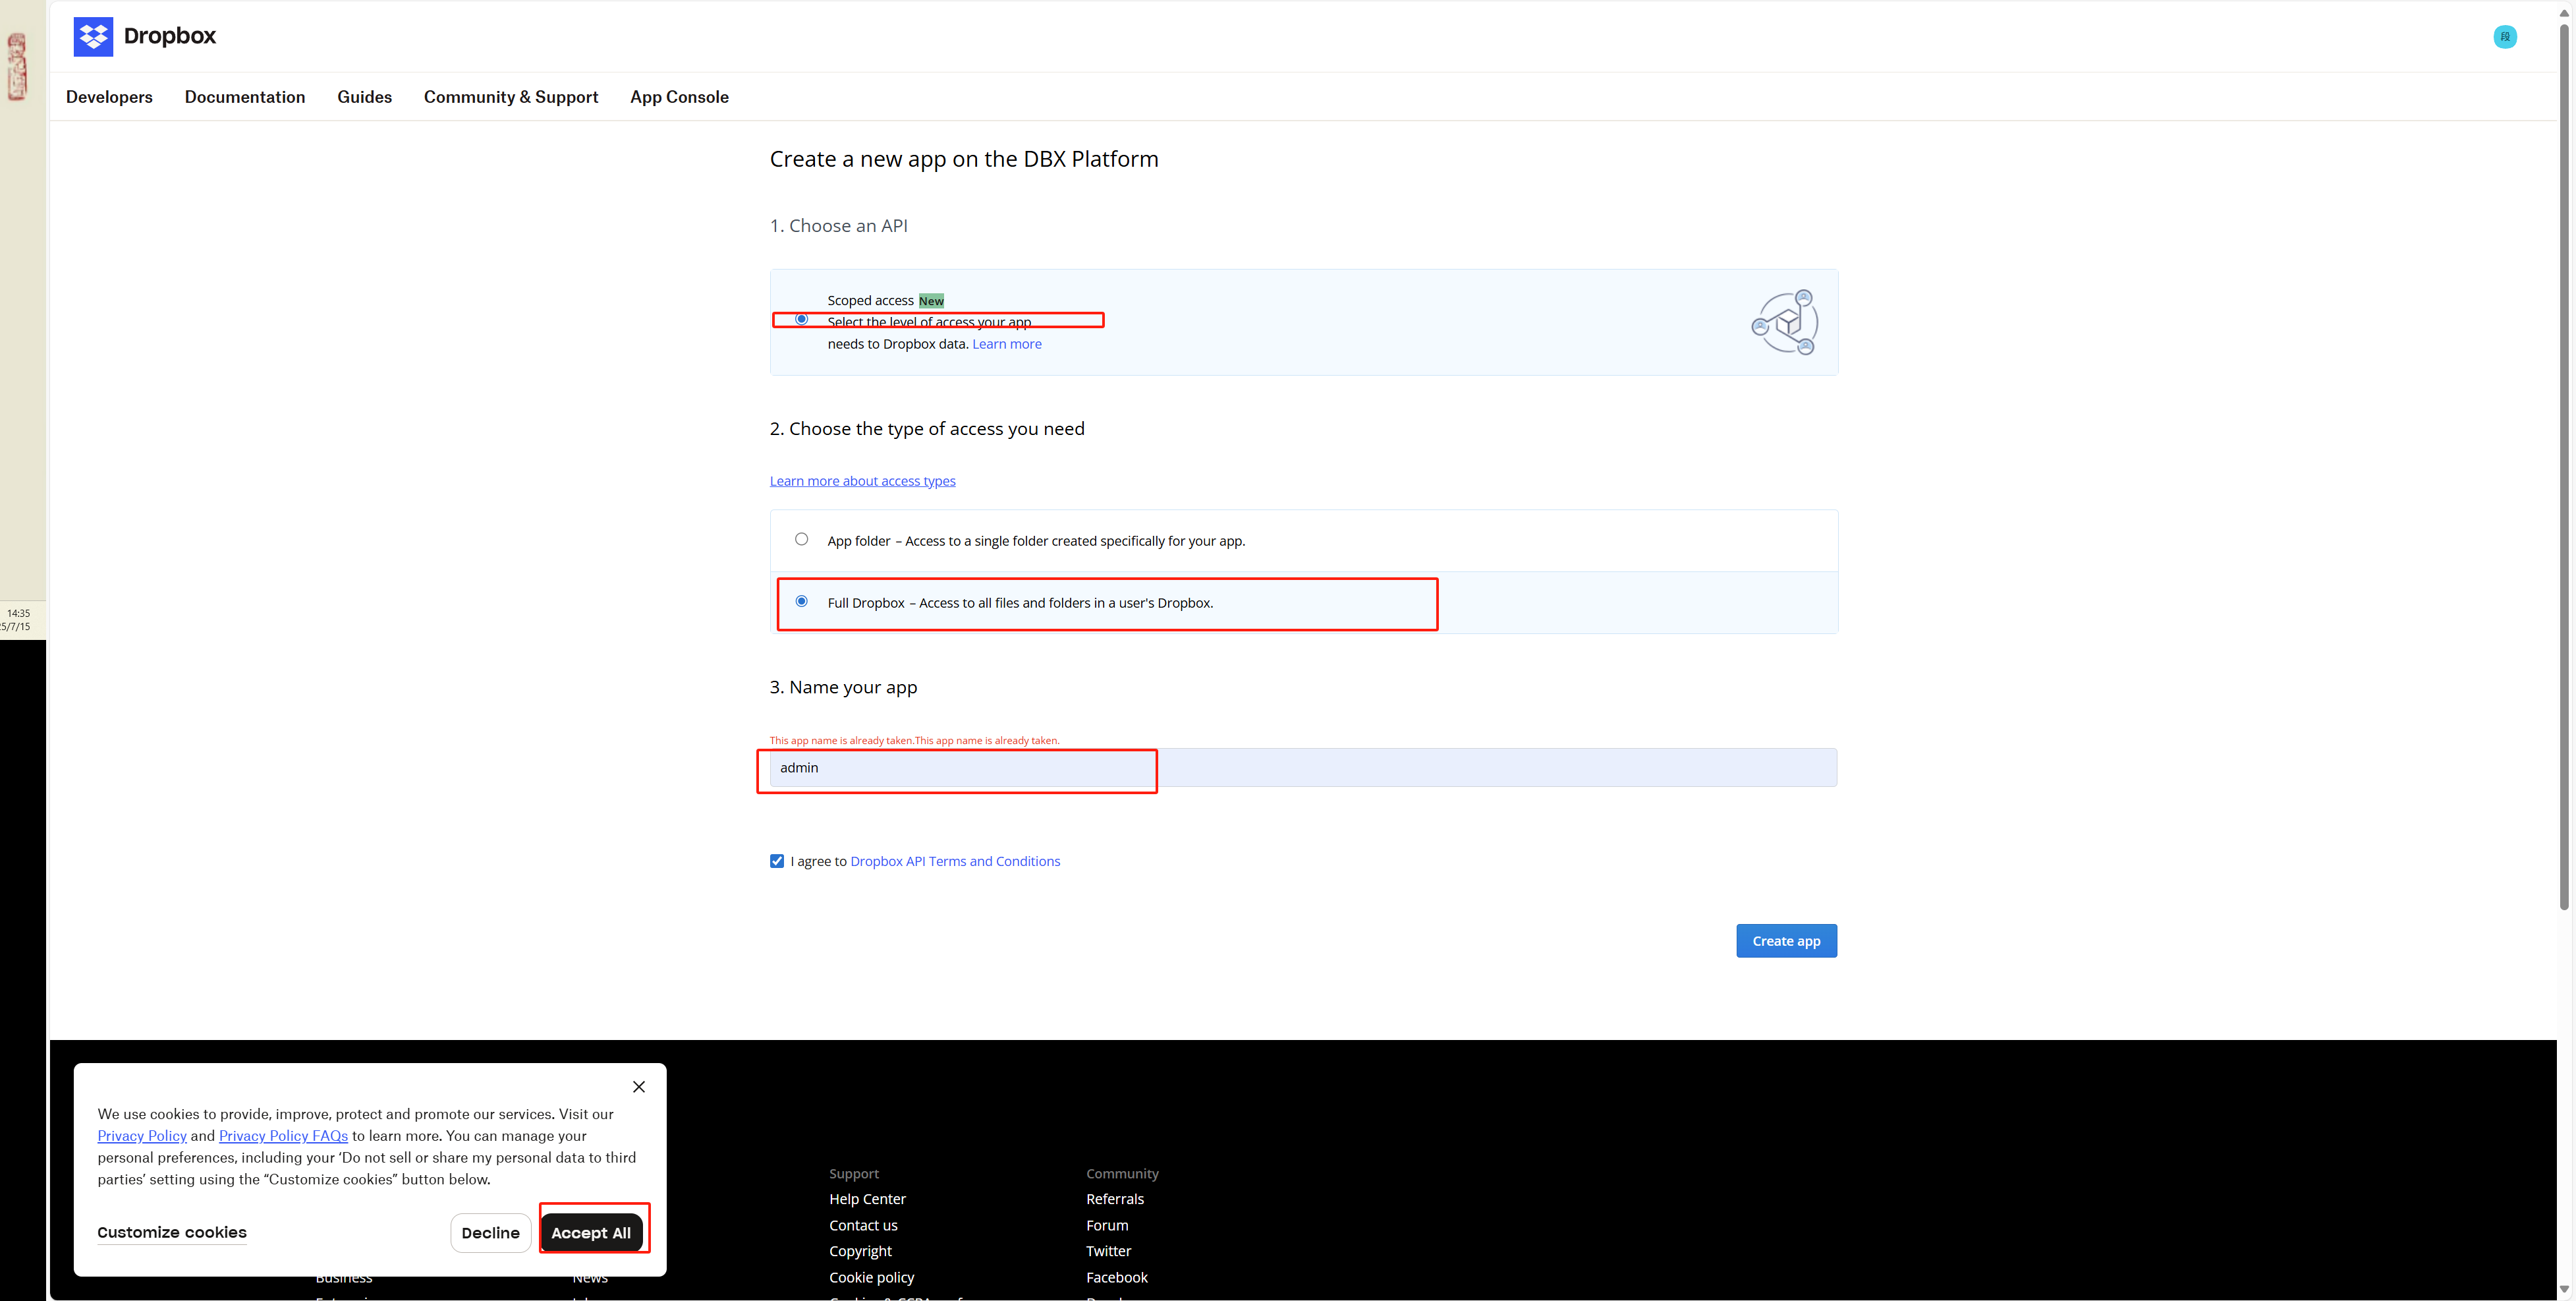Image resolution: width=2576 pixels, height=1301 pixels.
Task: Go to the Documentation menu
Action: [245, 97]
